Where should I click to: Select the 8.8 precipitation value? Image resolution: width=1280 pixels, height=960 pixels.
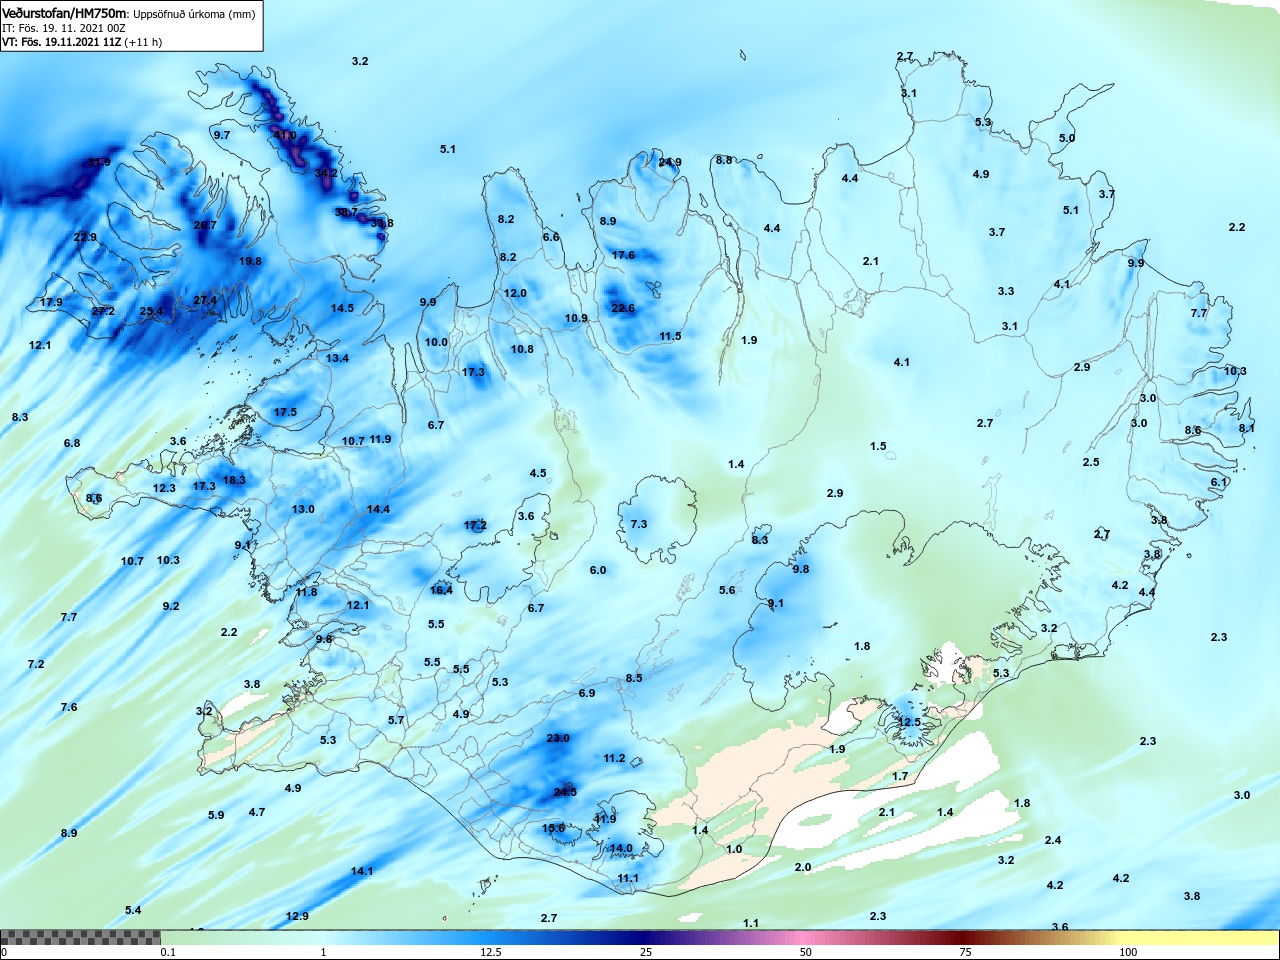tap(724, 160)
